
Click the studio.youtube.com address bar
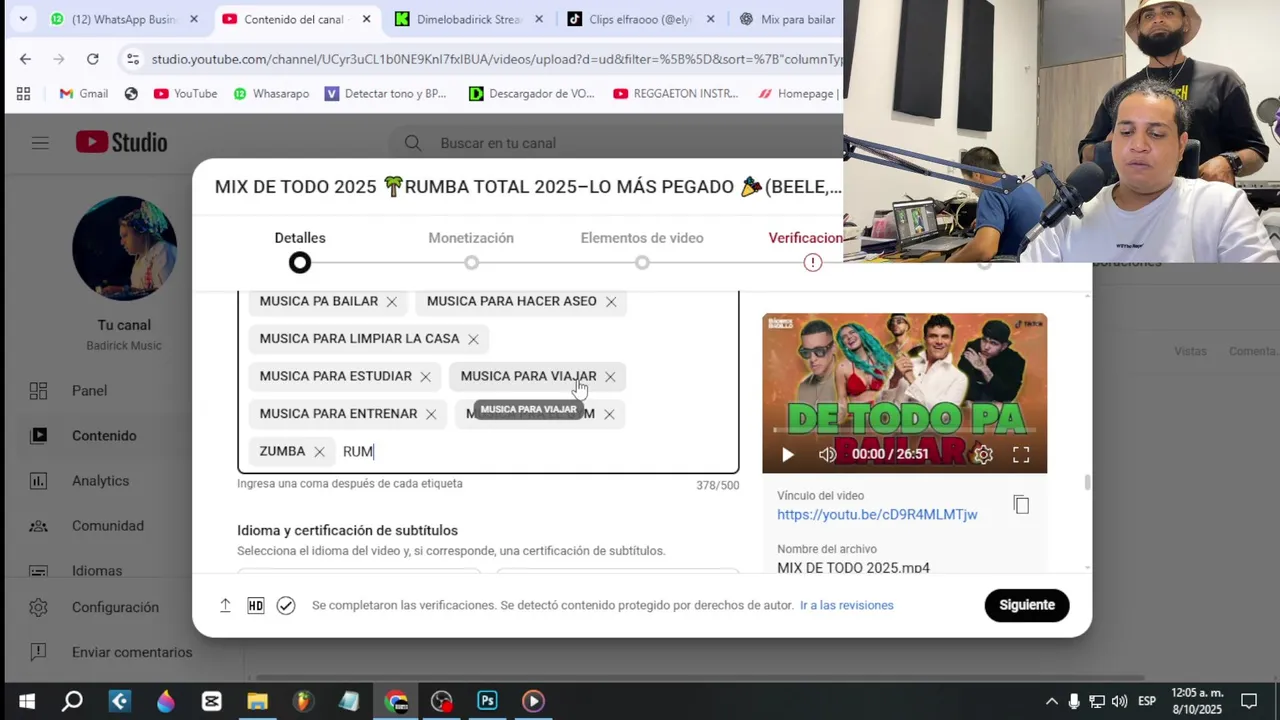pos(497,59)
